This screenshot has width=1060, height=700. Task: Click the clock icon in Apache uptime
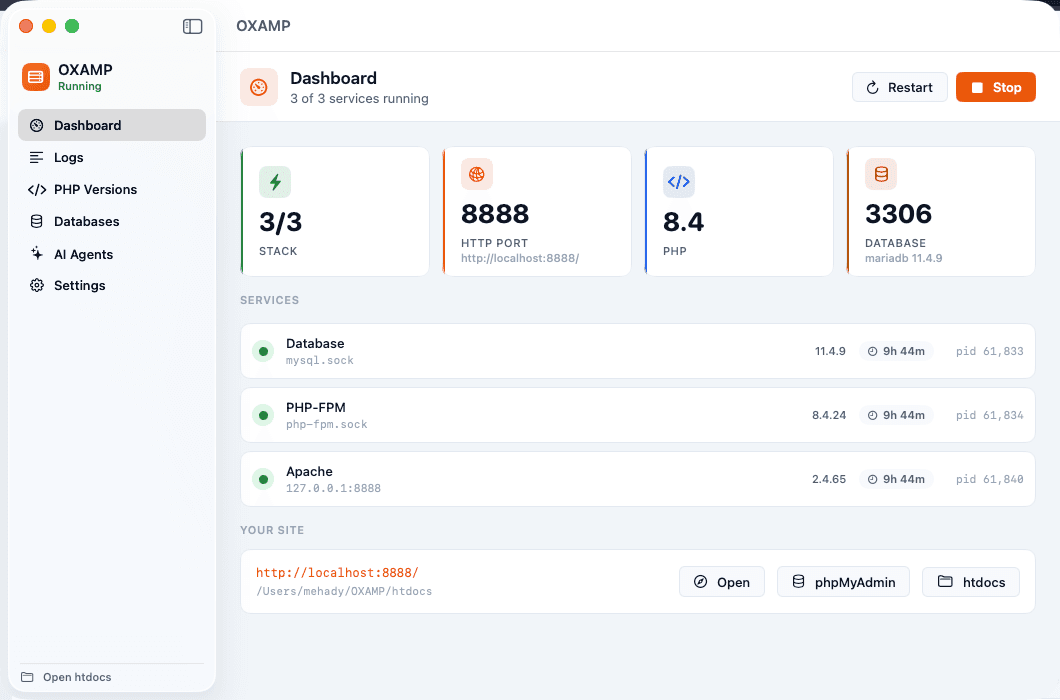click(873, 480)
